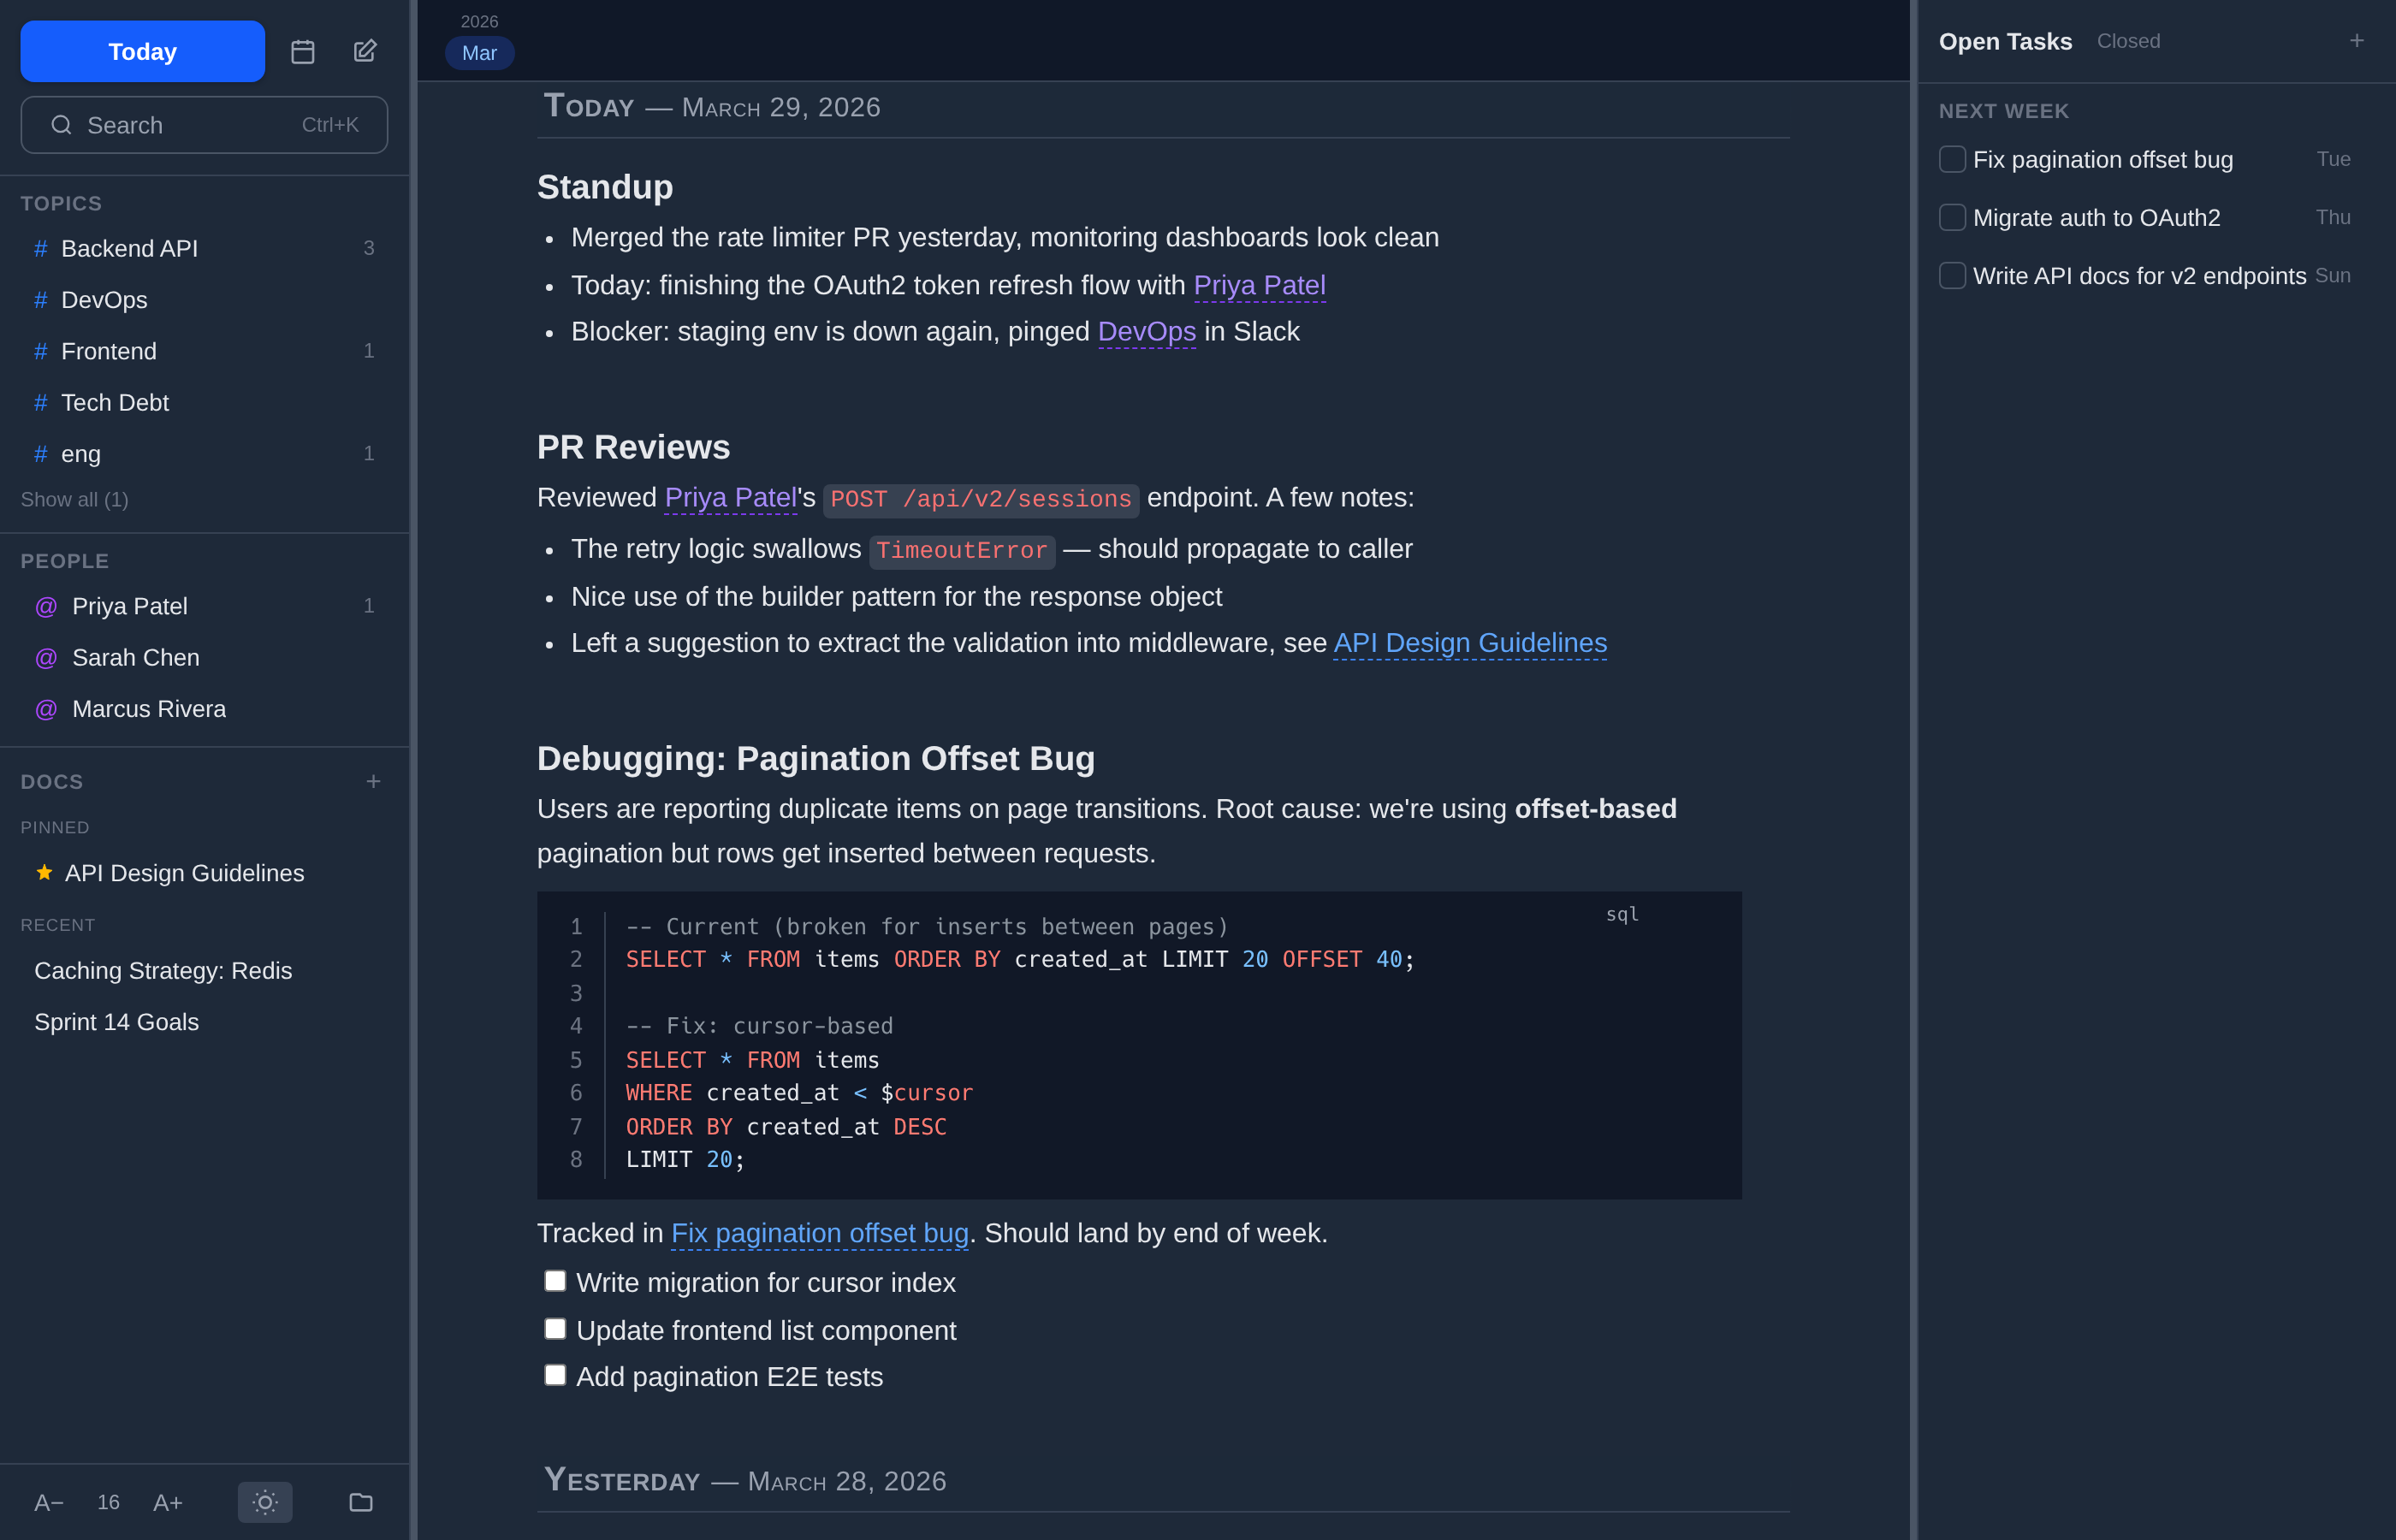Increase font size with A+ button
This screenshot has height=1540, width=2396.
[x=168, y=1502]
